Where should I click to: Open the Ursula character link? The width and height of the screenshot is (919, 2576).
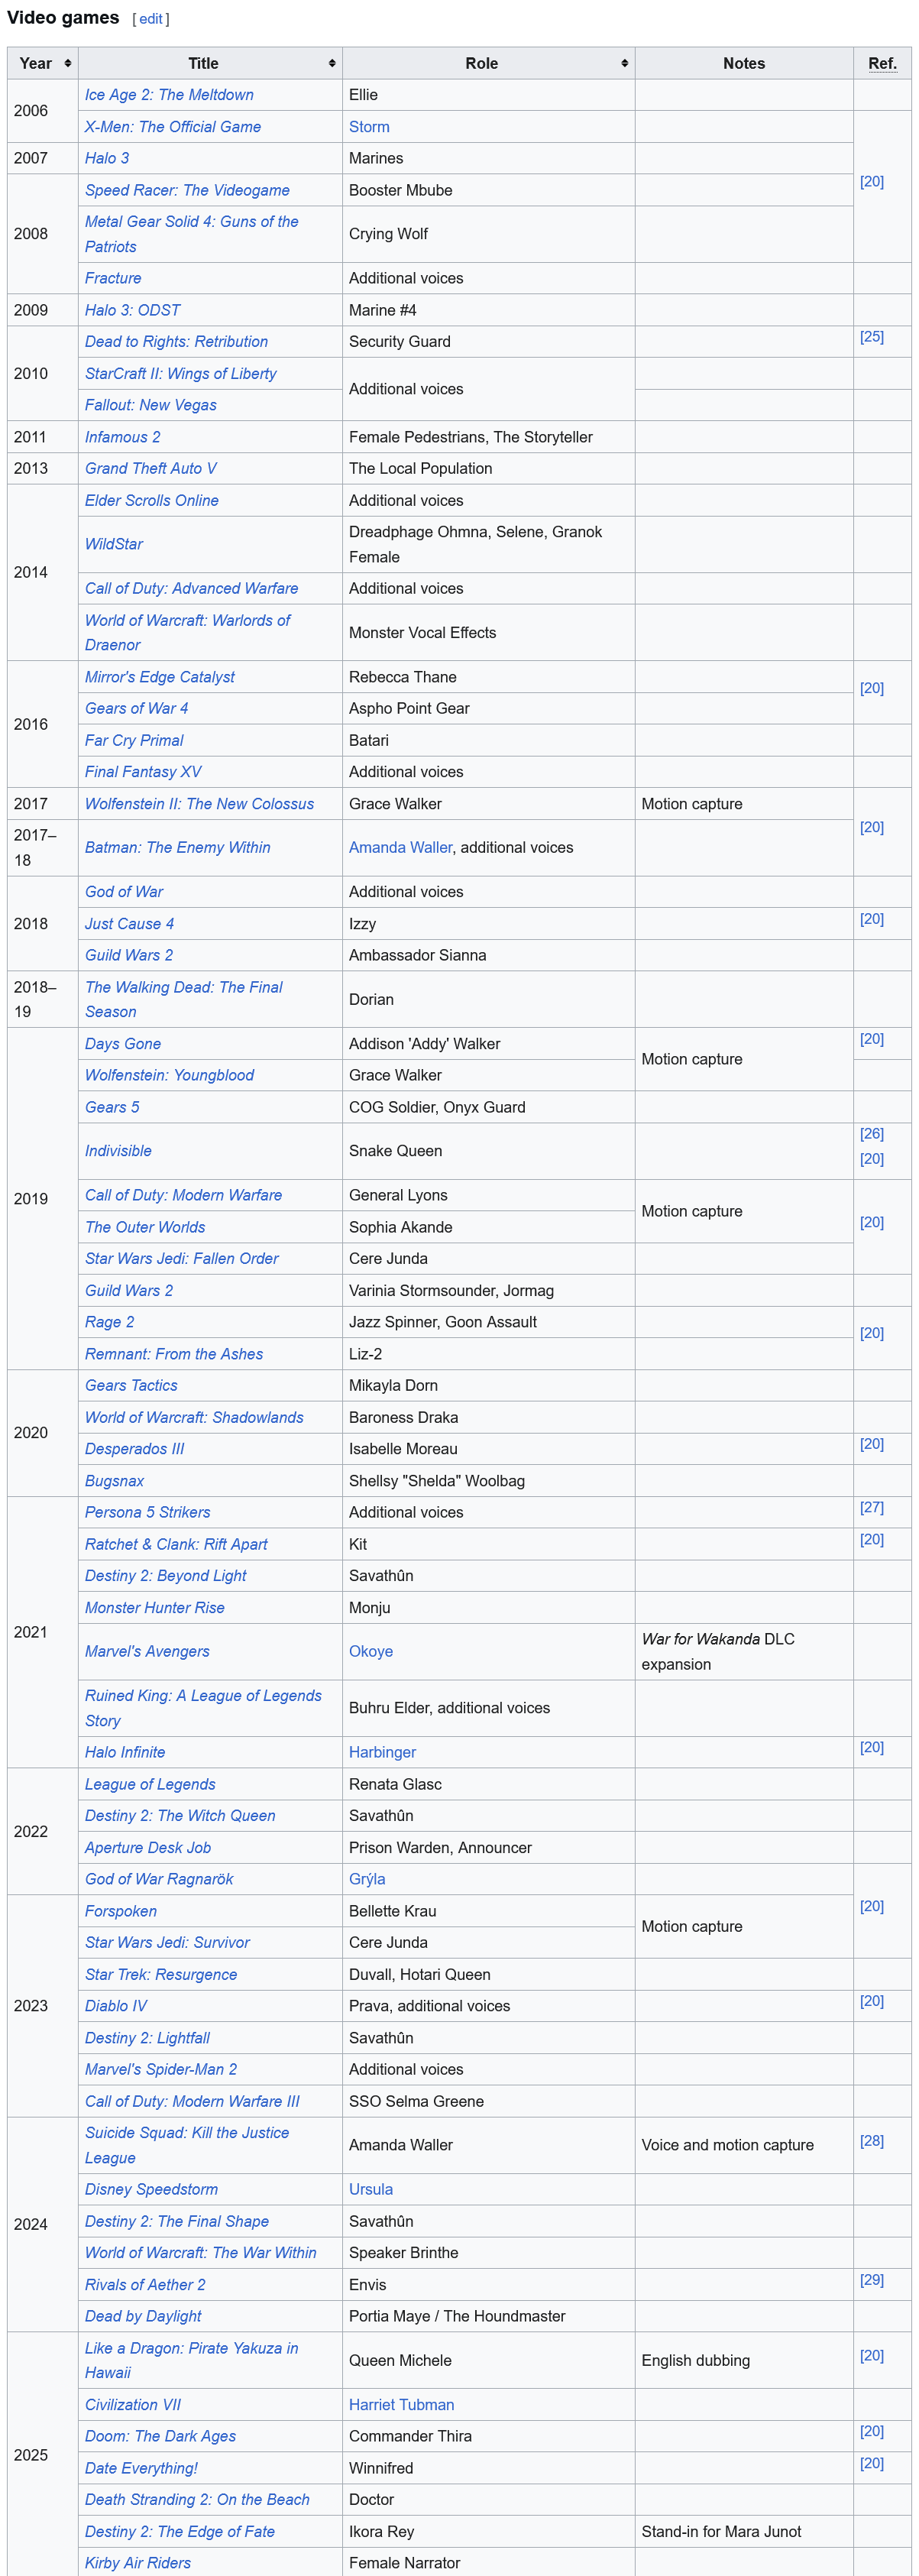click(371, 2189)
